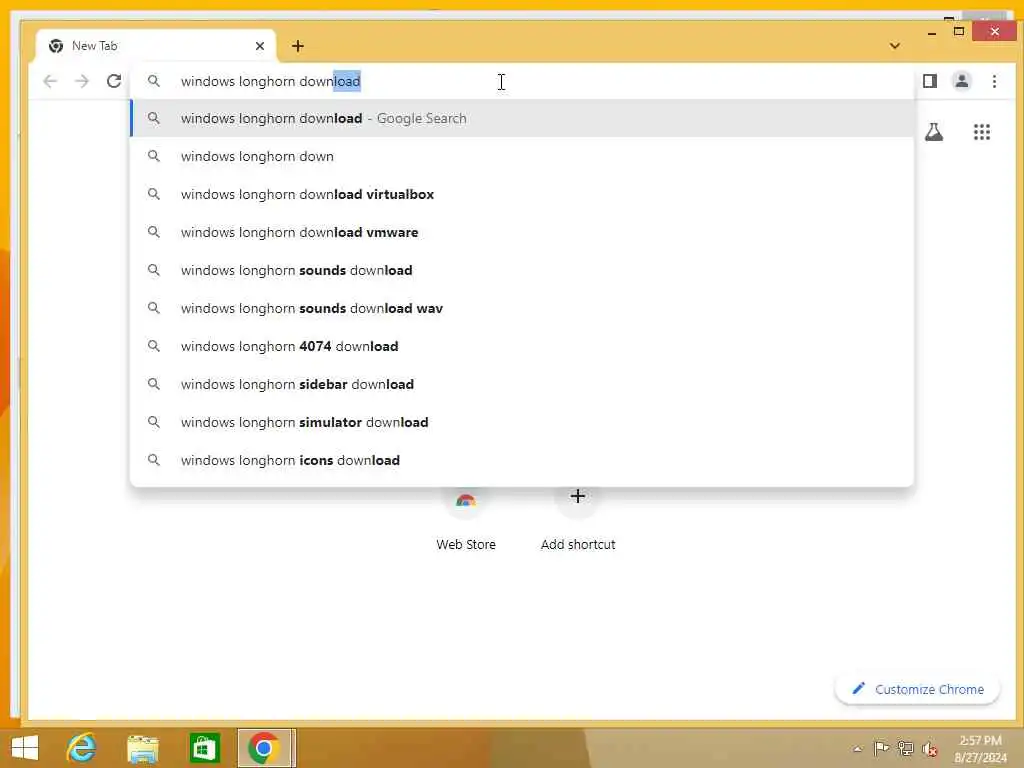Screen dimensions: 1024x768
Task: Open Windows Store from taskbar
Action: click(204, 748)
